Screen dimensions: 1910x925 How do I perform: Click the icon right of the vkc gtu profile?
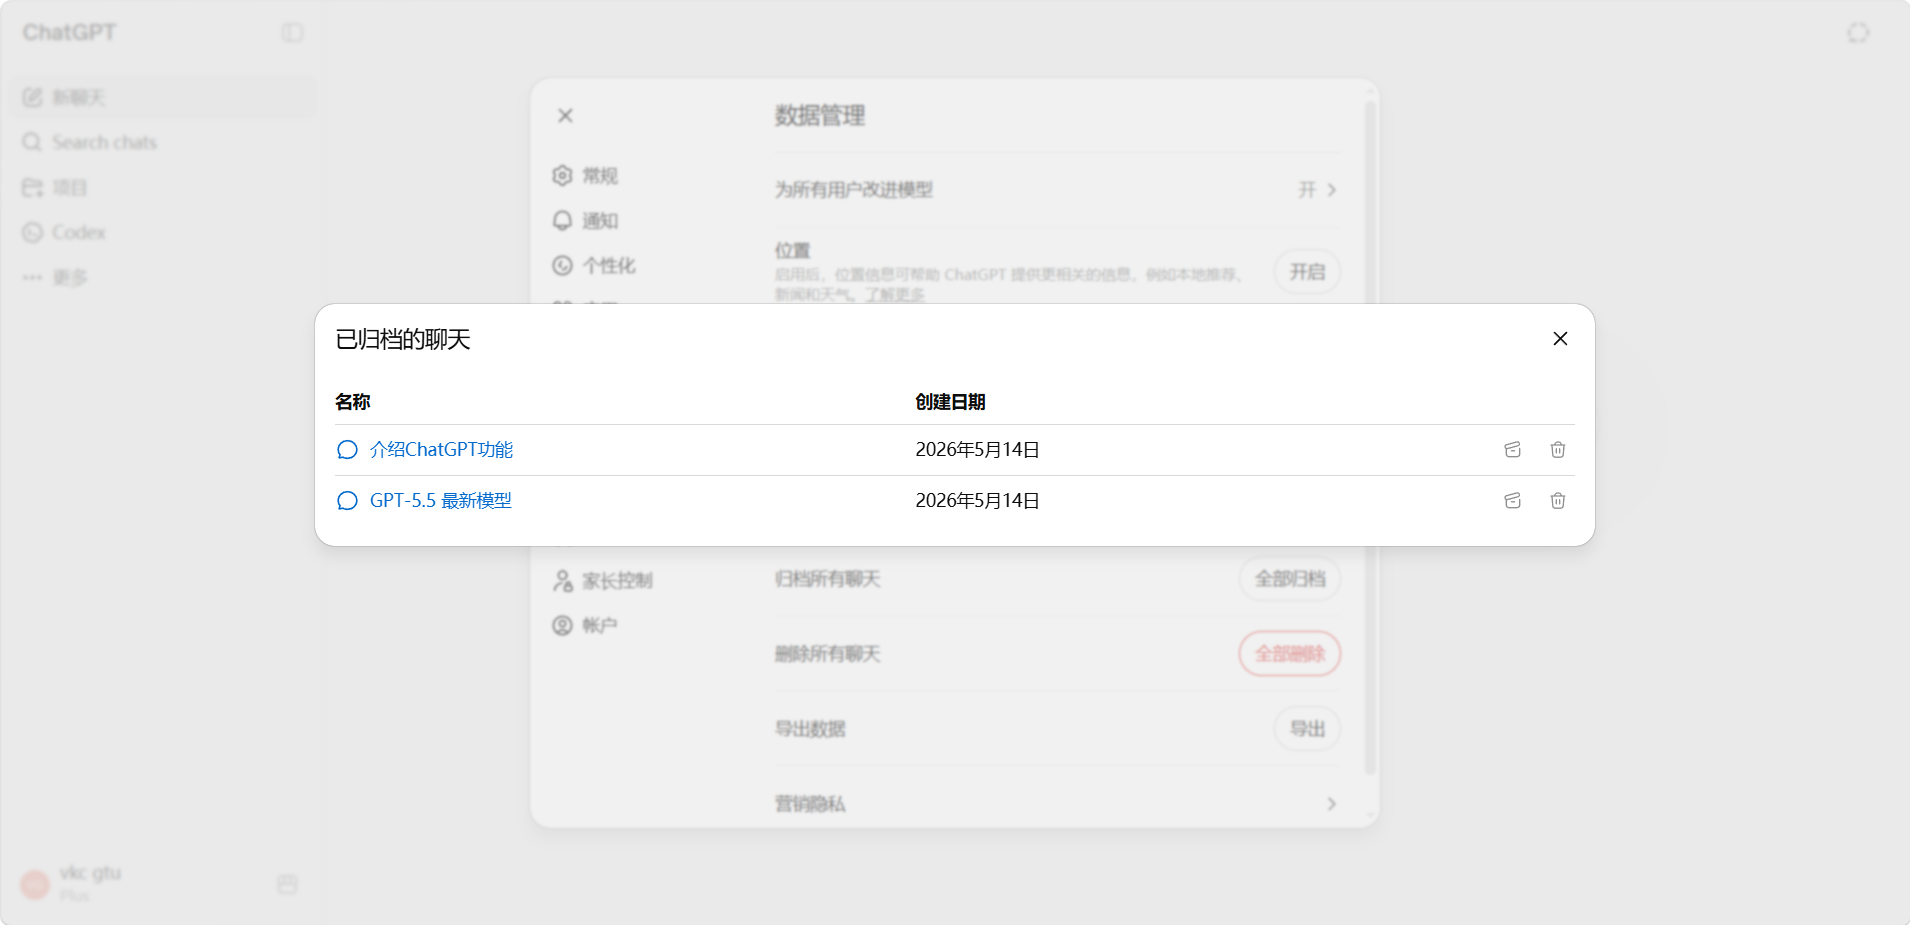point(288,884)
